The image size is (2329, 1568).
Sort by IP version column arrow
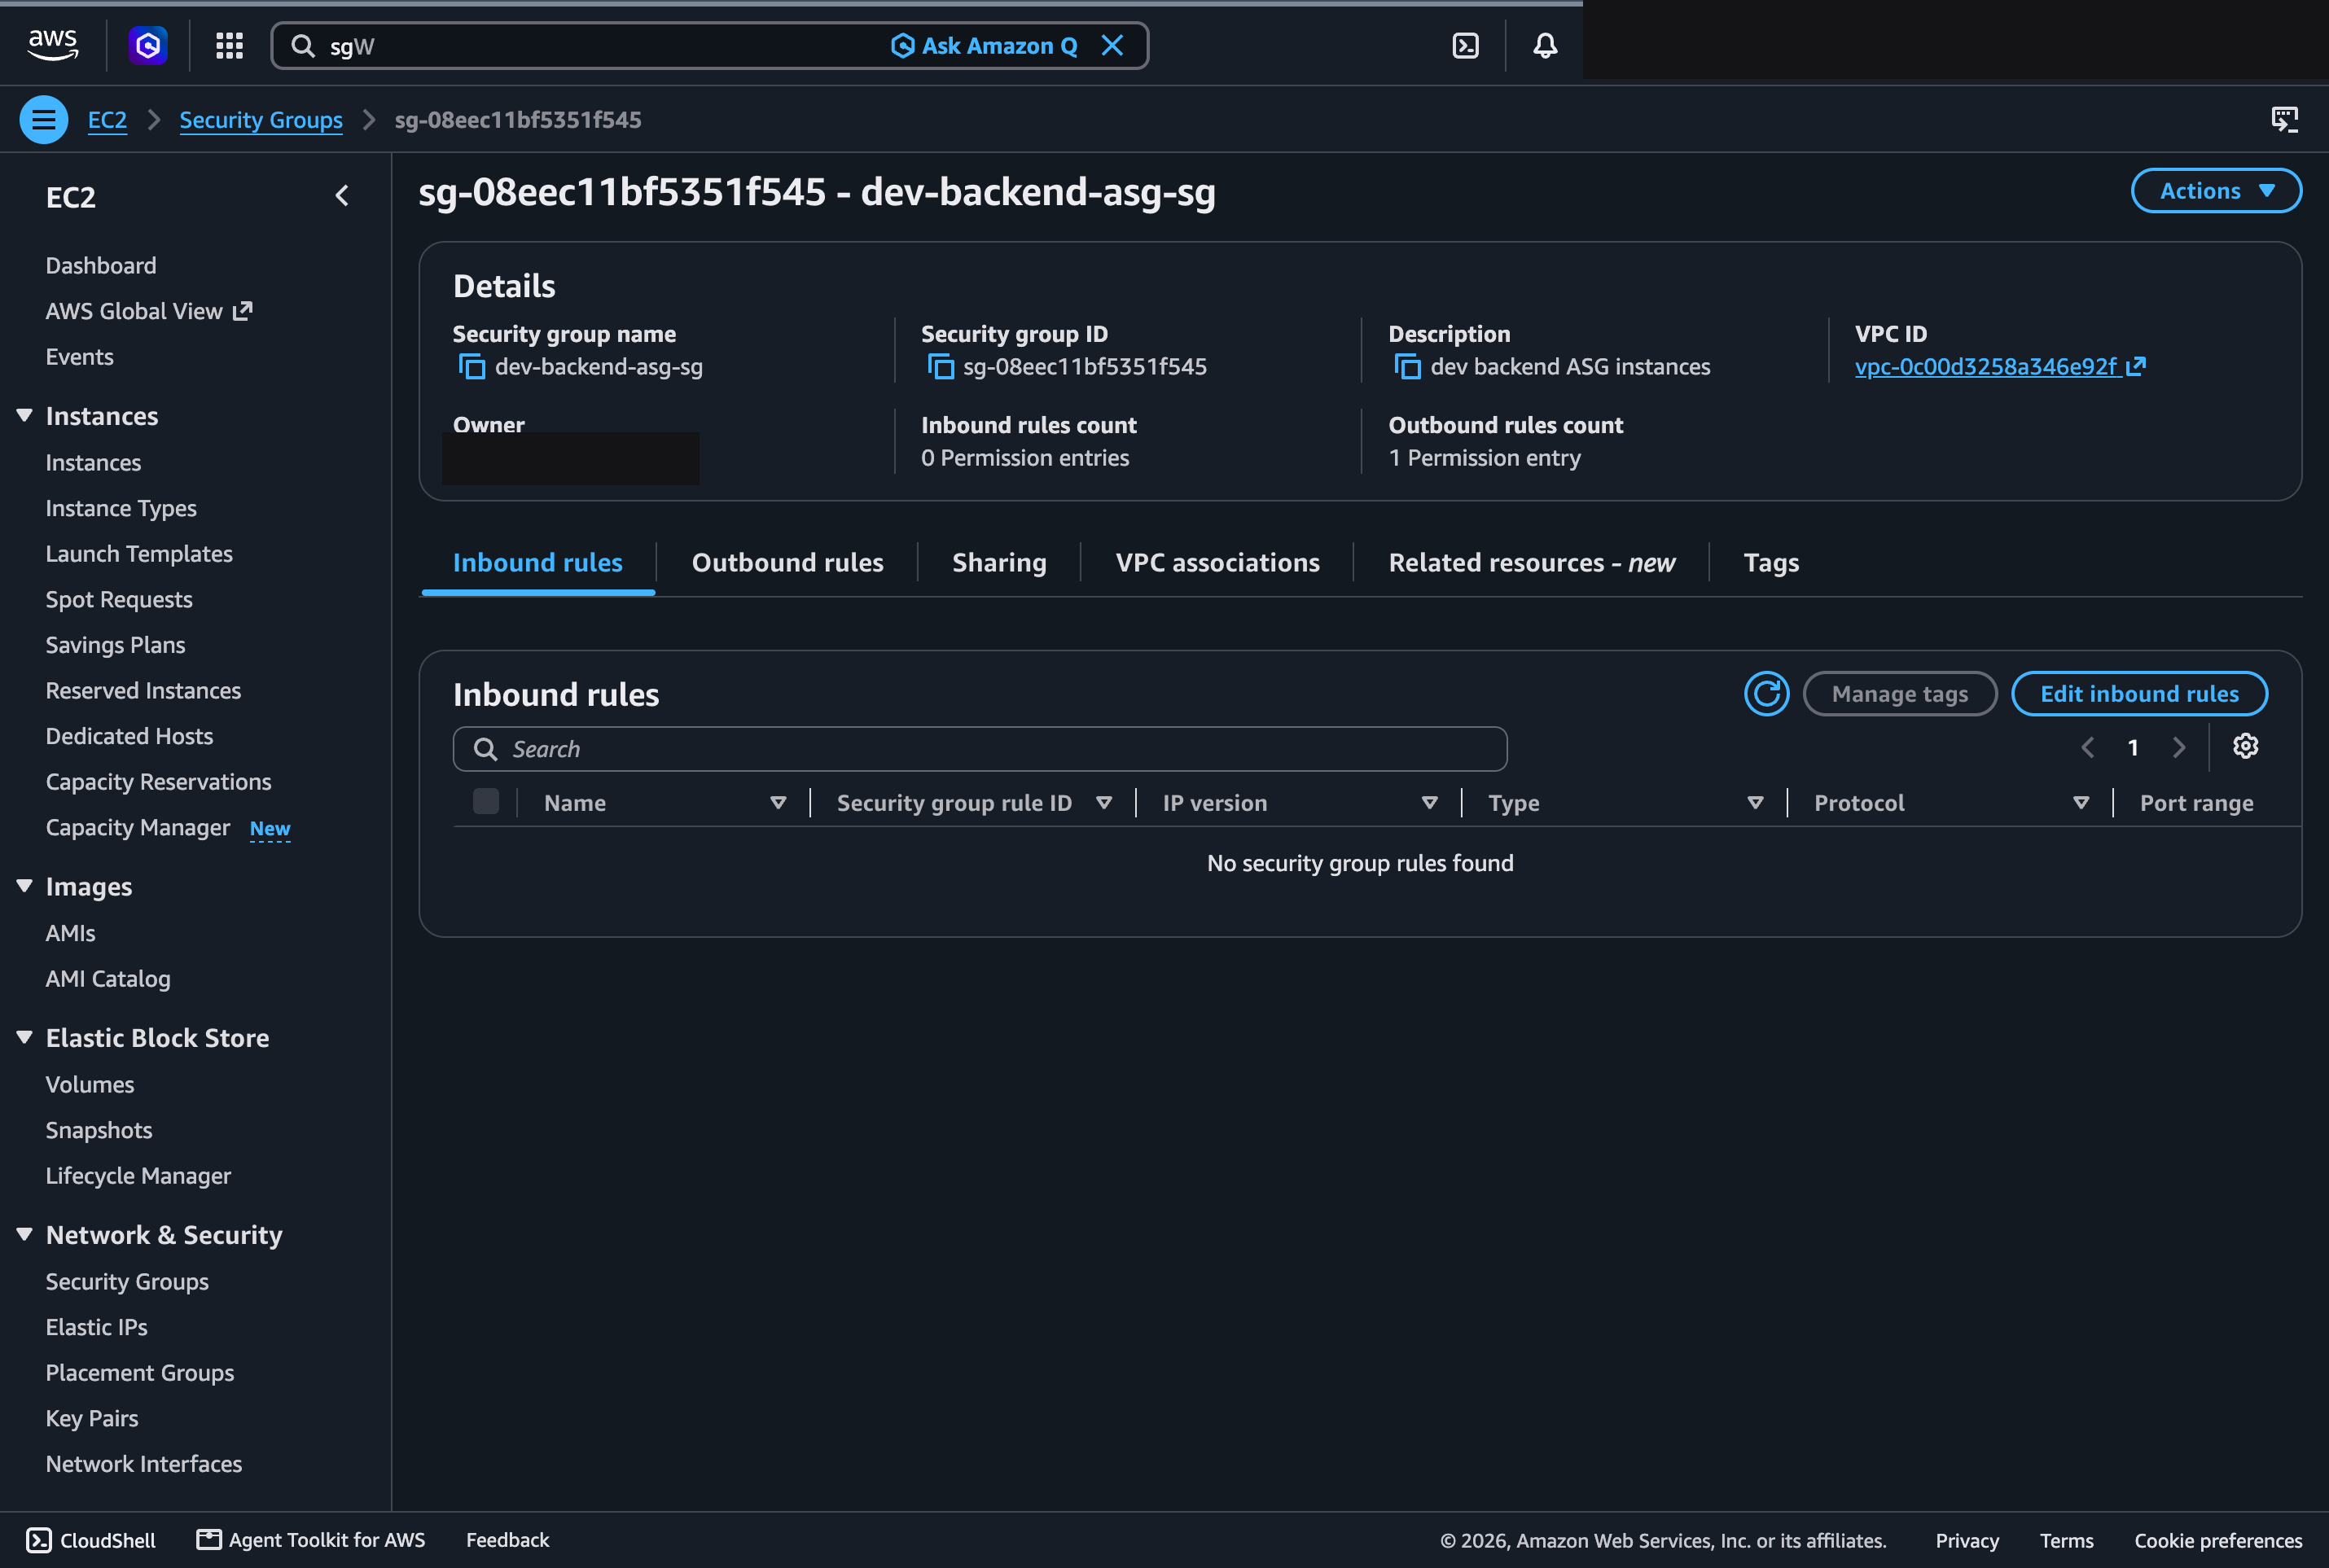pyautogui.click(x=1430, y=803)
